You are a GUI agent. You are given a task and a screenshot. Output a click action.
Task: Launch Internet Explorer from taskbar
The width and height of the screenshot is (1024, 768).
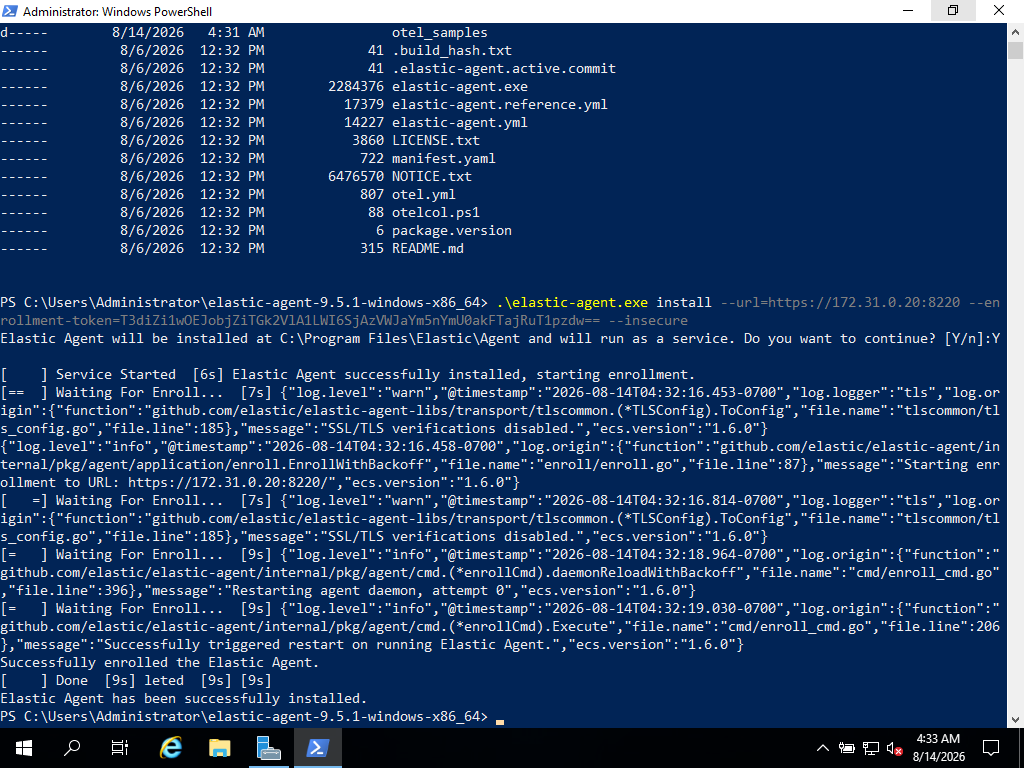[170, 748]
